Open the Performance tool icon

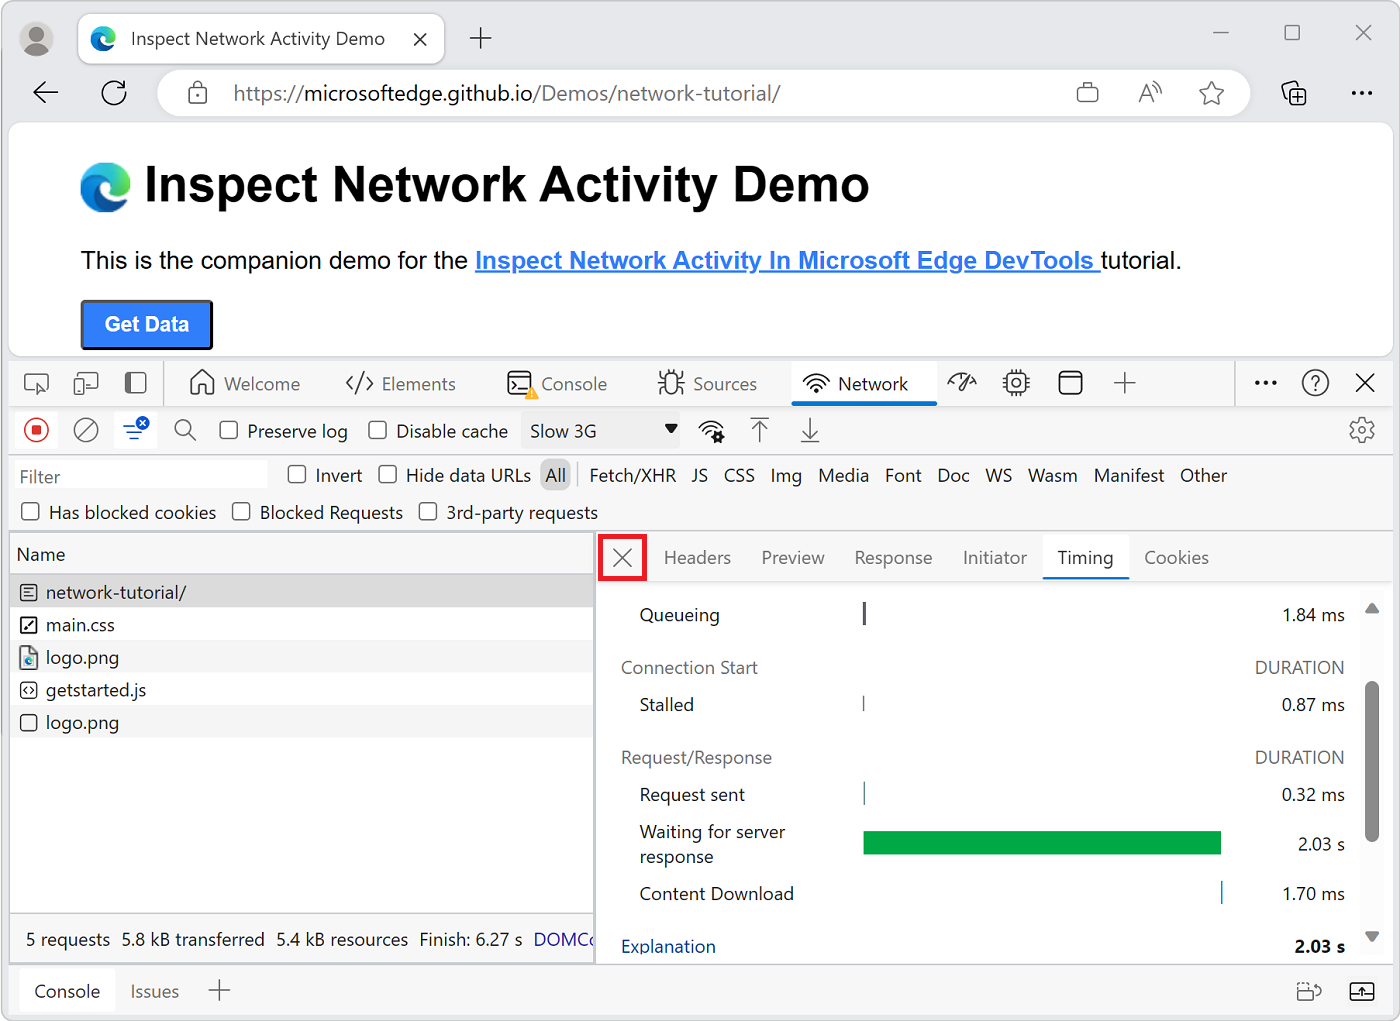[x=962, y=383]
